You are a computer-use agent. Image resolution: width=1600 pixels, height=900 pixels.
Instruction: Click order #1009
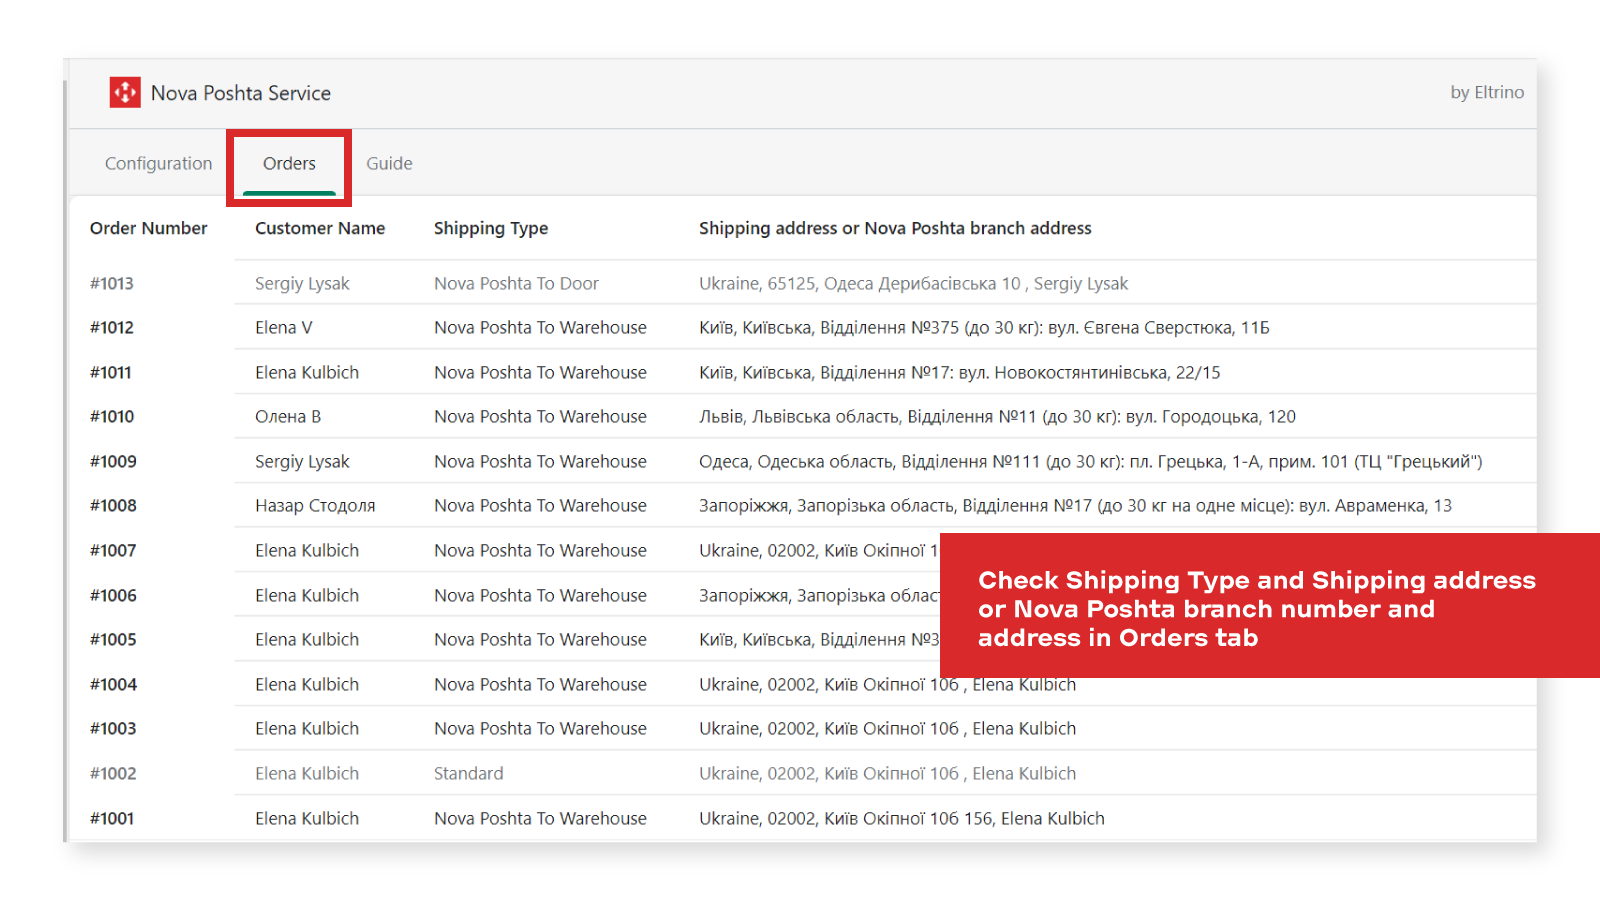click(113, 461)
